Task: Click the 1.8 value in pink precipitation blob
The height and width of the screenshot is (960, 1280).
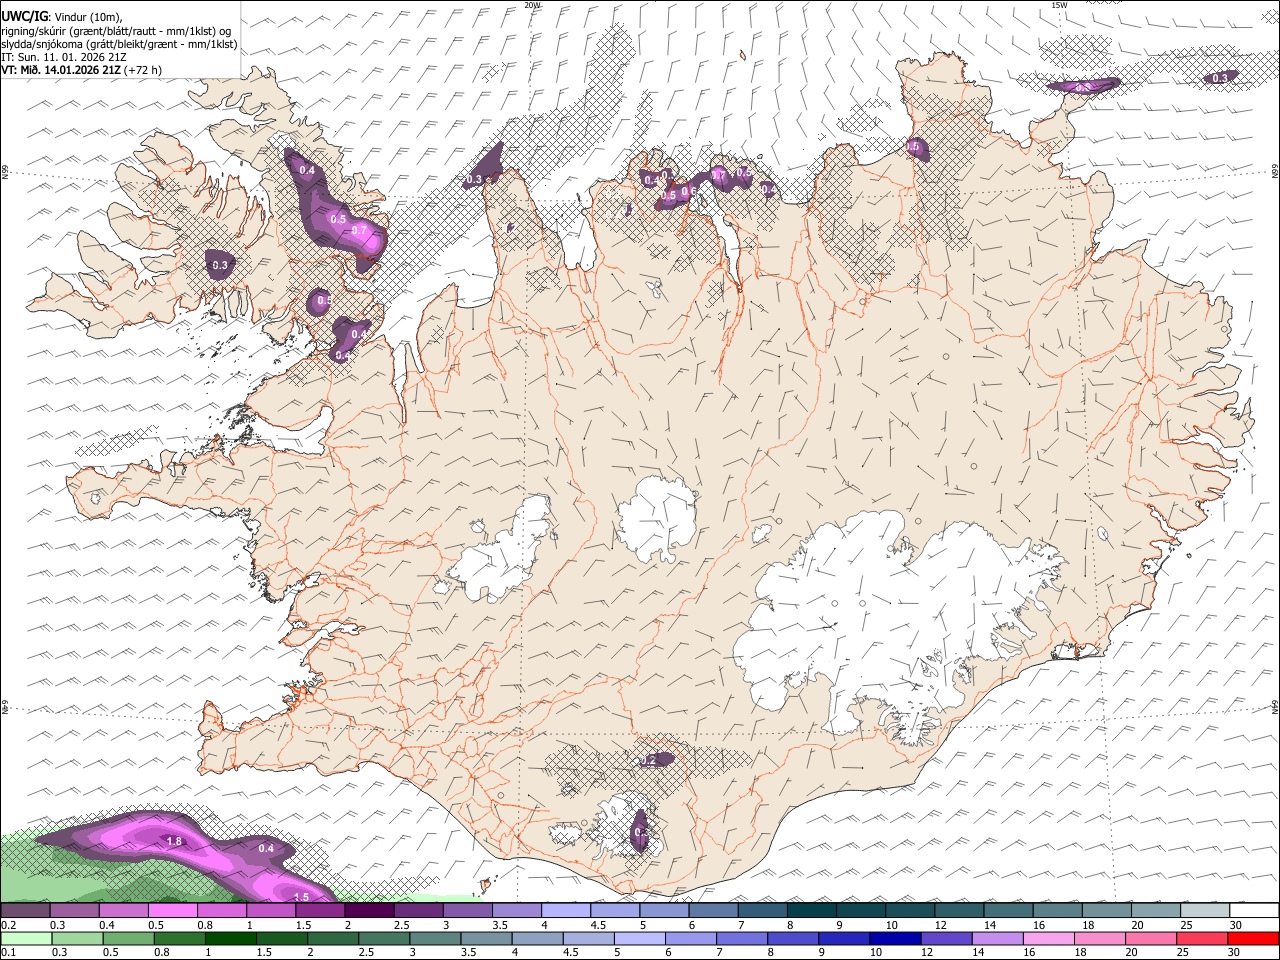Action: (x=174, y=842)
